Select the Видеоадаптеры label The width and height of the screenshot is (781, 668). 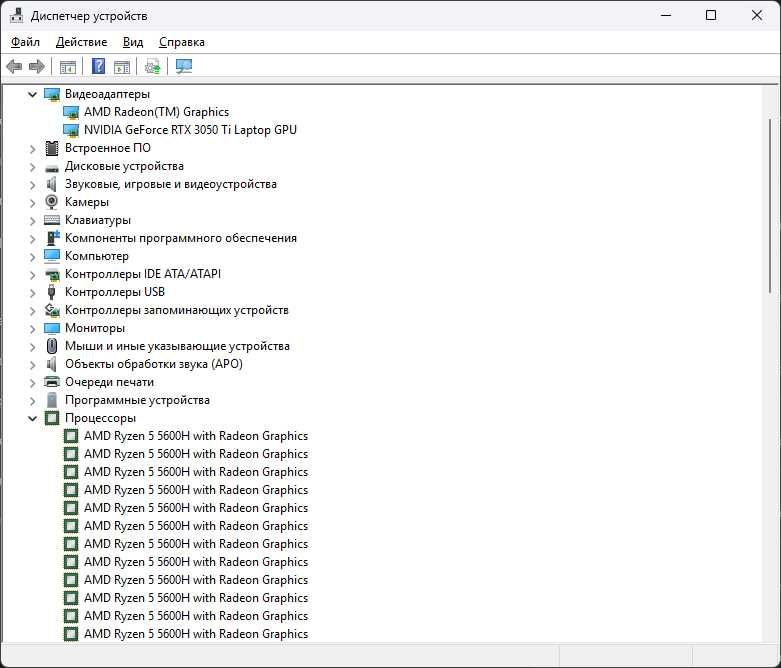[107, 94]
